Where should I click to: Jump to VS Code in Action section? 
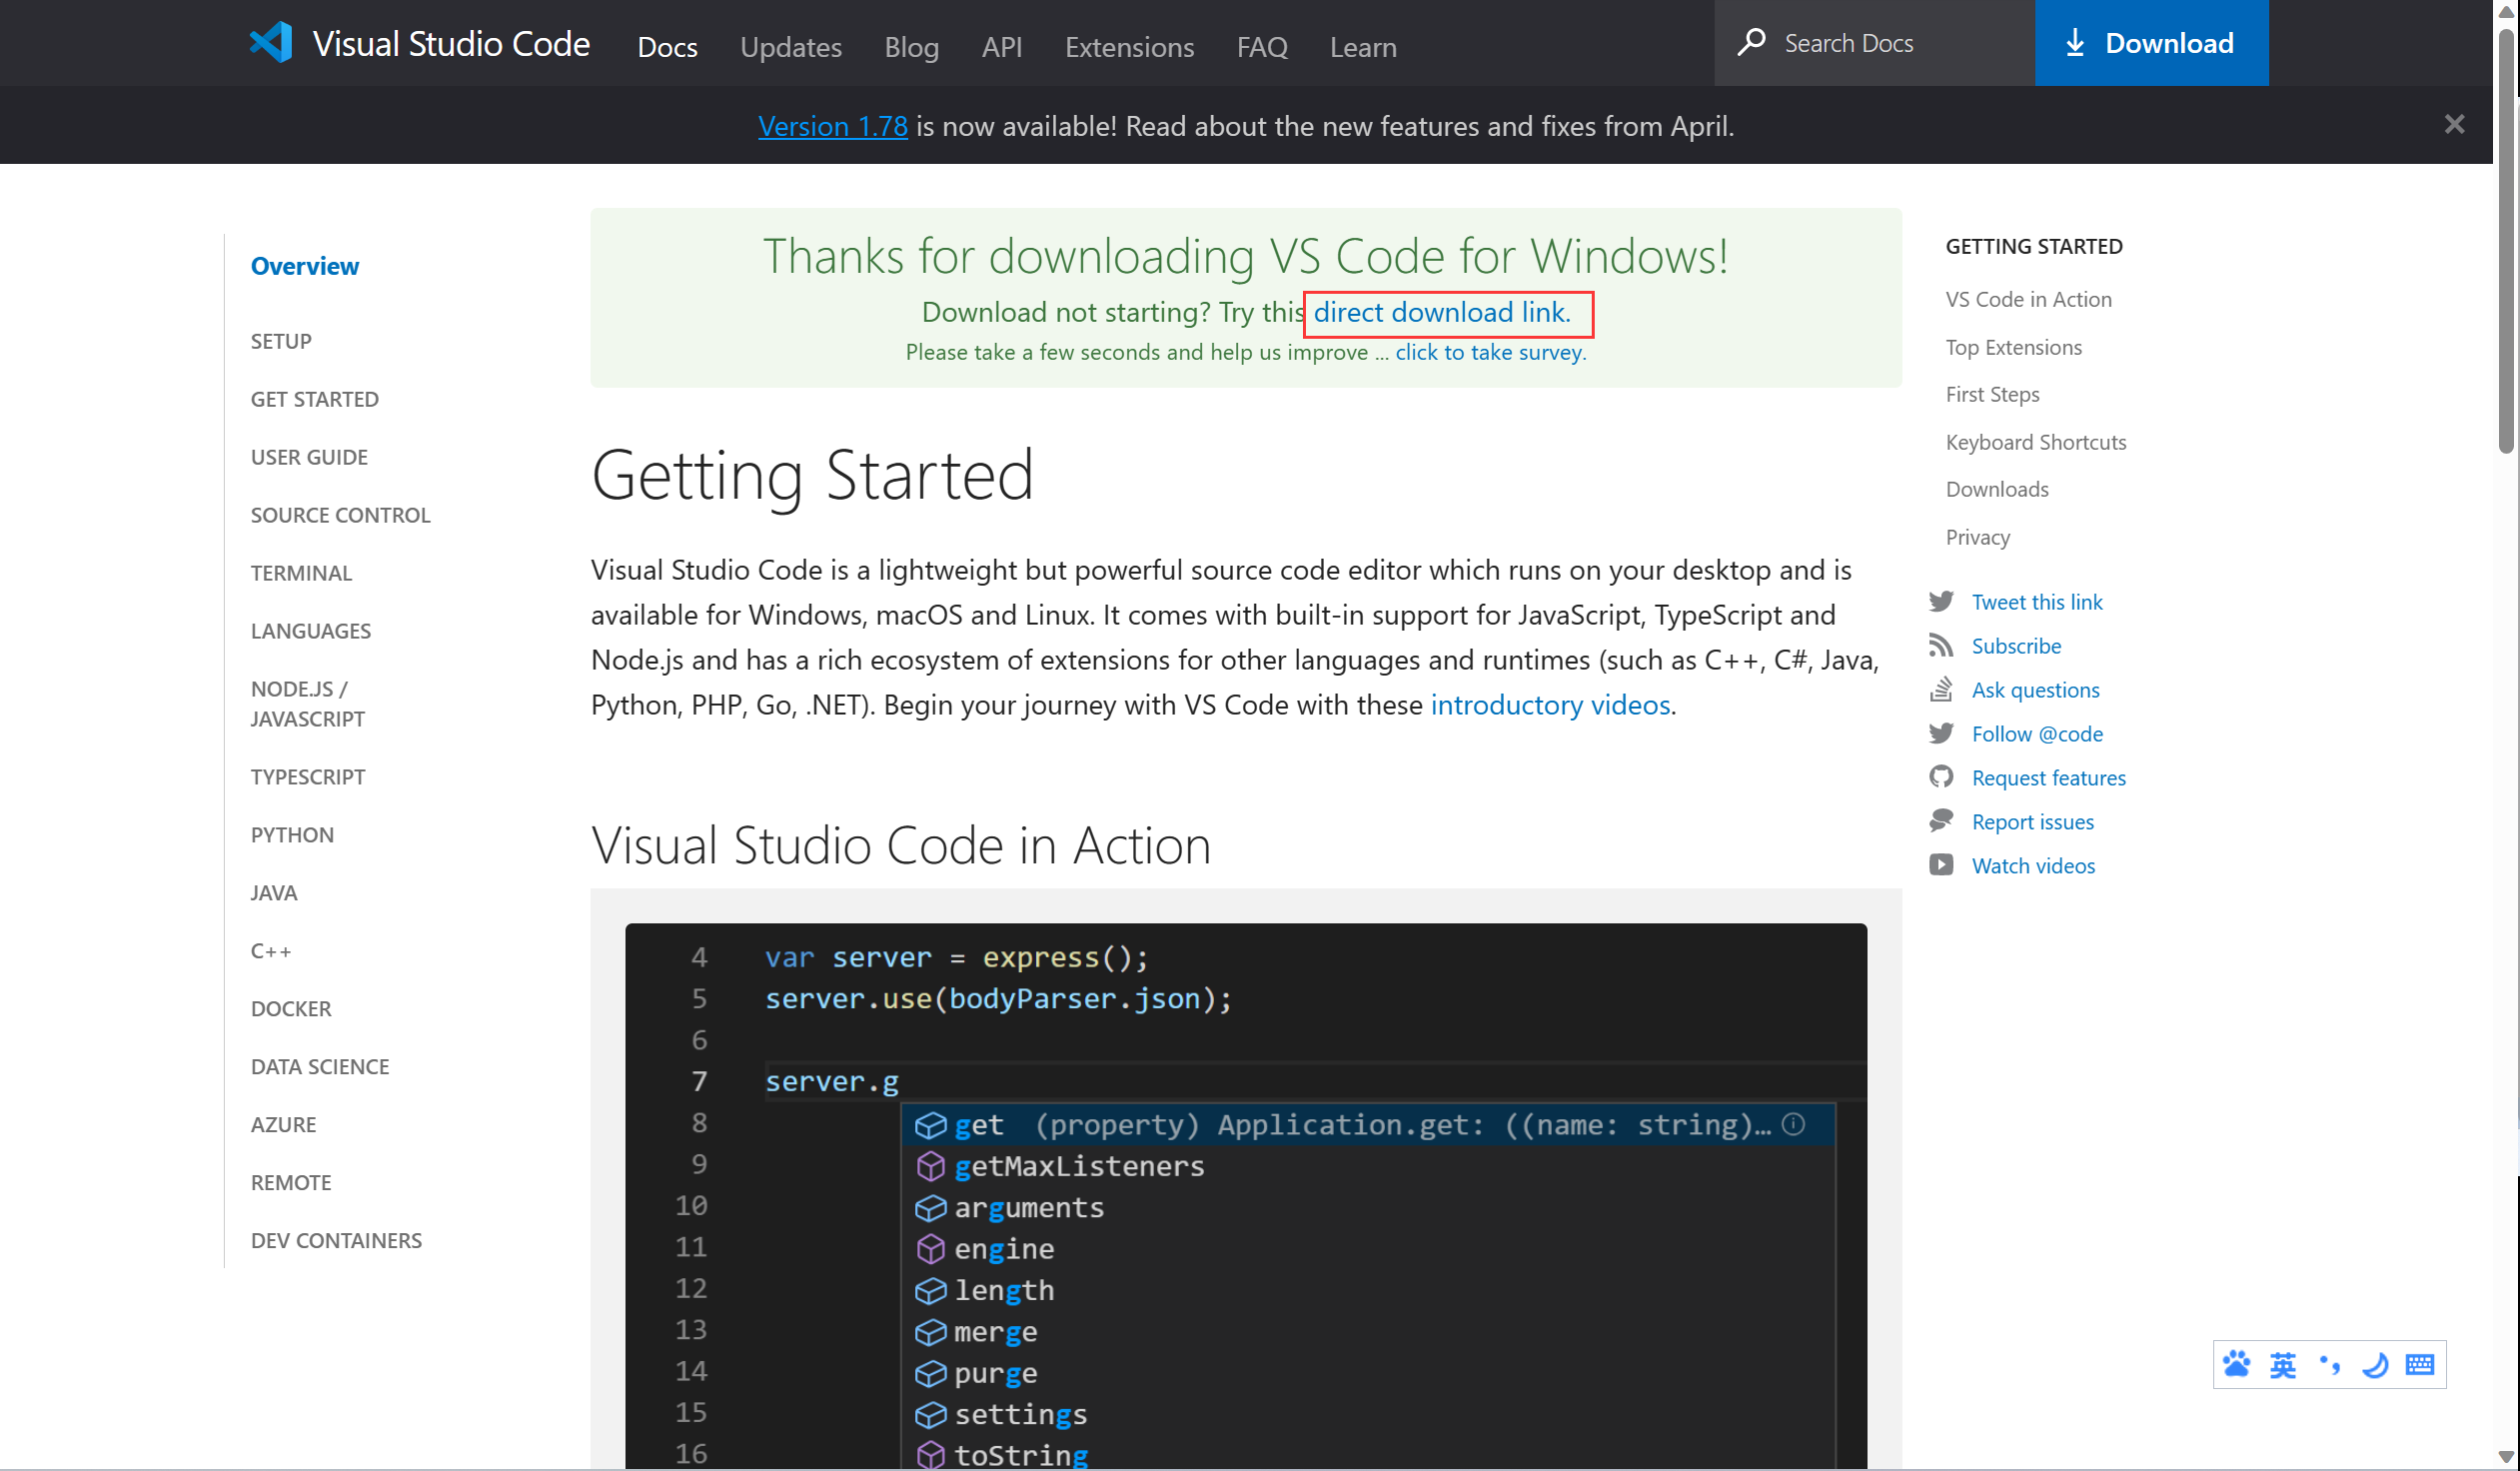pyautogui.click(x=2028, y=299)
